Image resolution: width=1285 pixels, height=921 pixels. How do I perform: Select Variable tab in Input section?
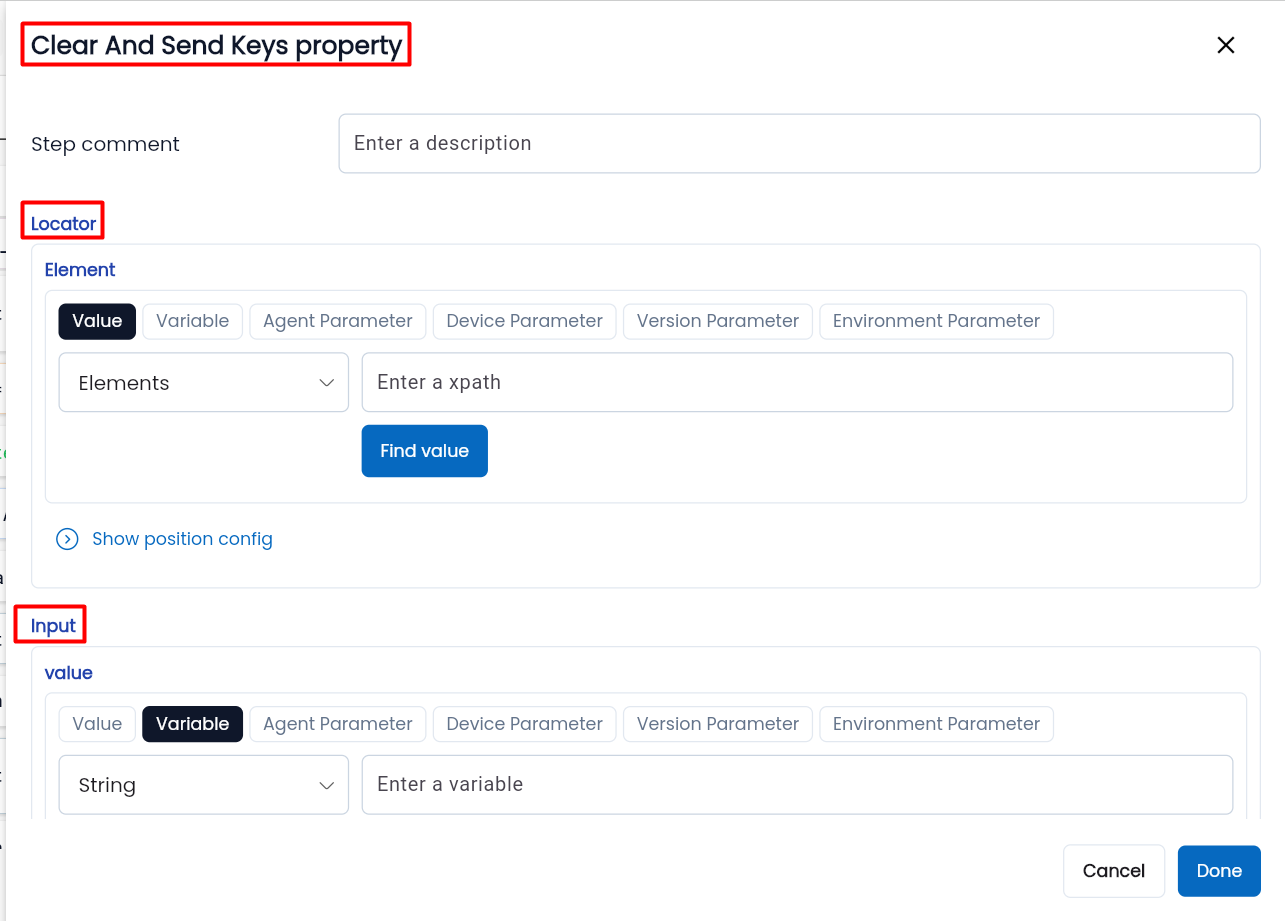coord(192,724)
